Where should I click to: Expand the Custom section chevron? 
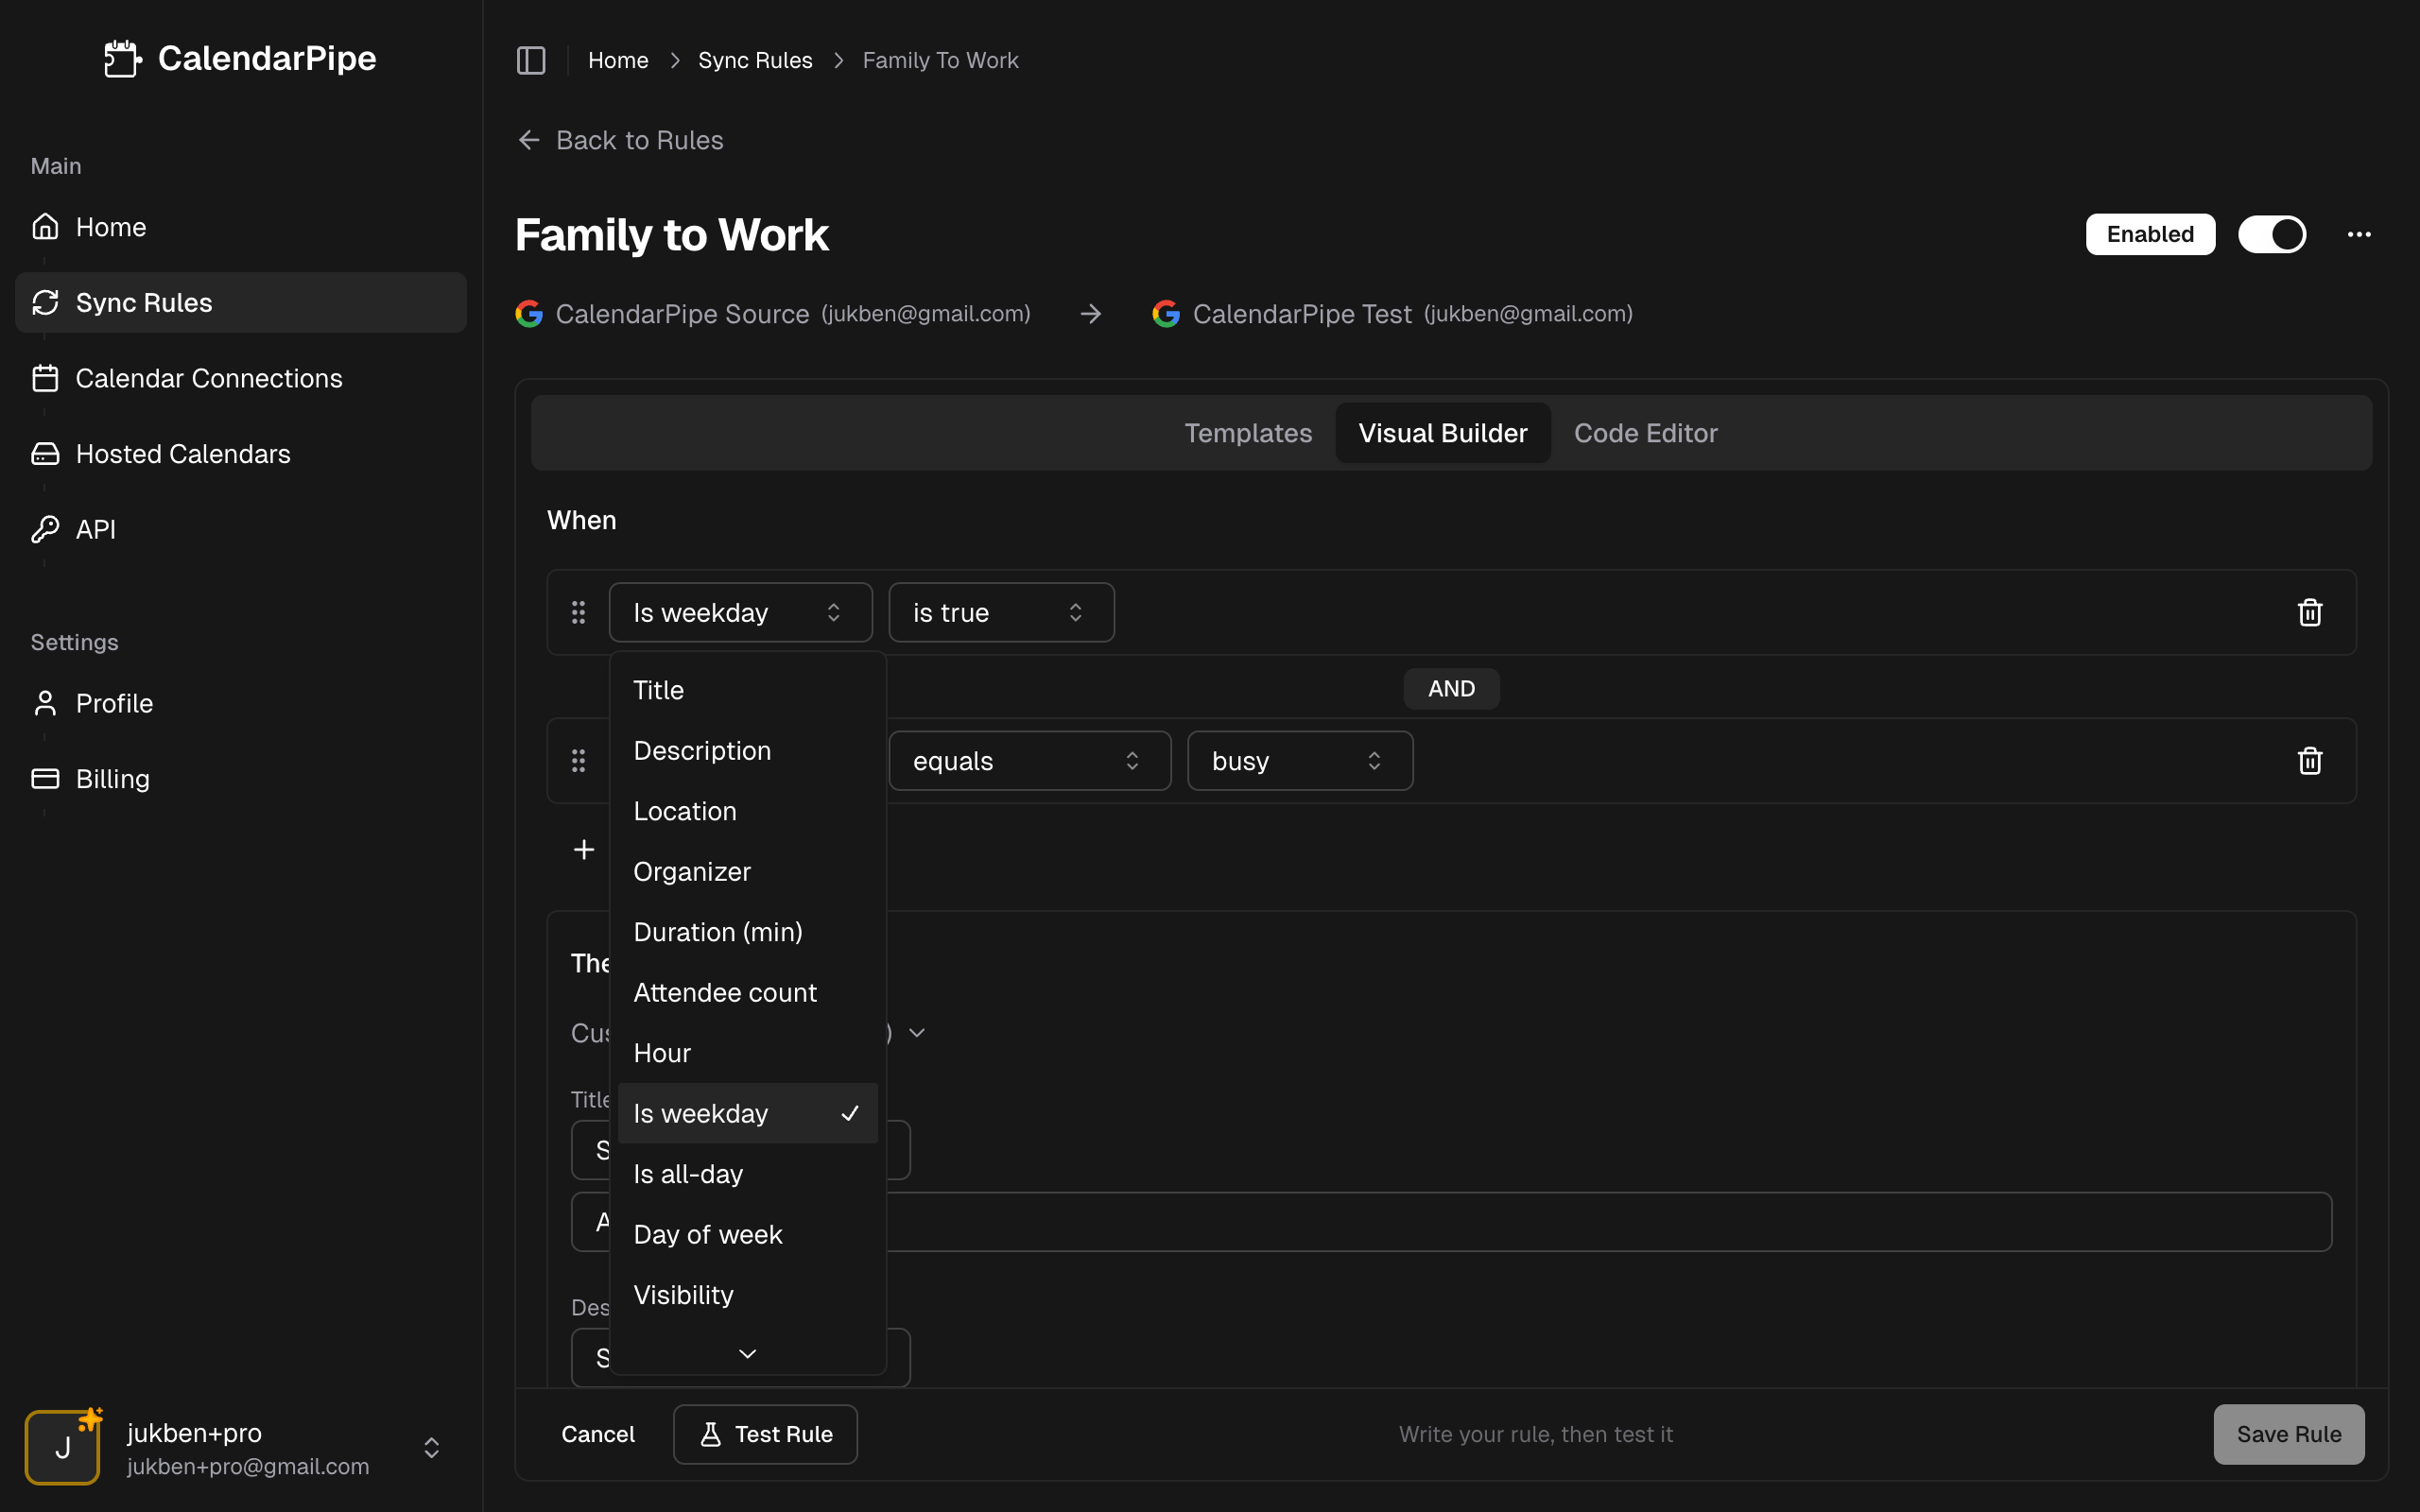tap(917, 1032)
